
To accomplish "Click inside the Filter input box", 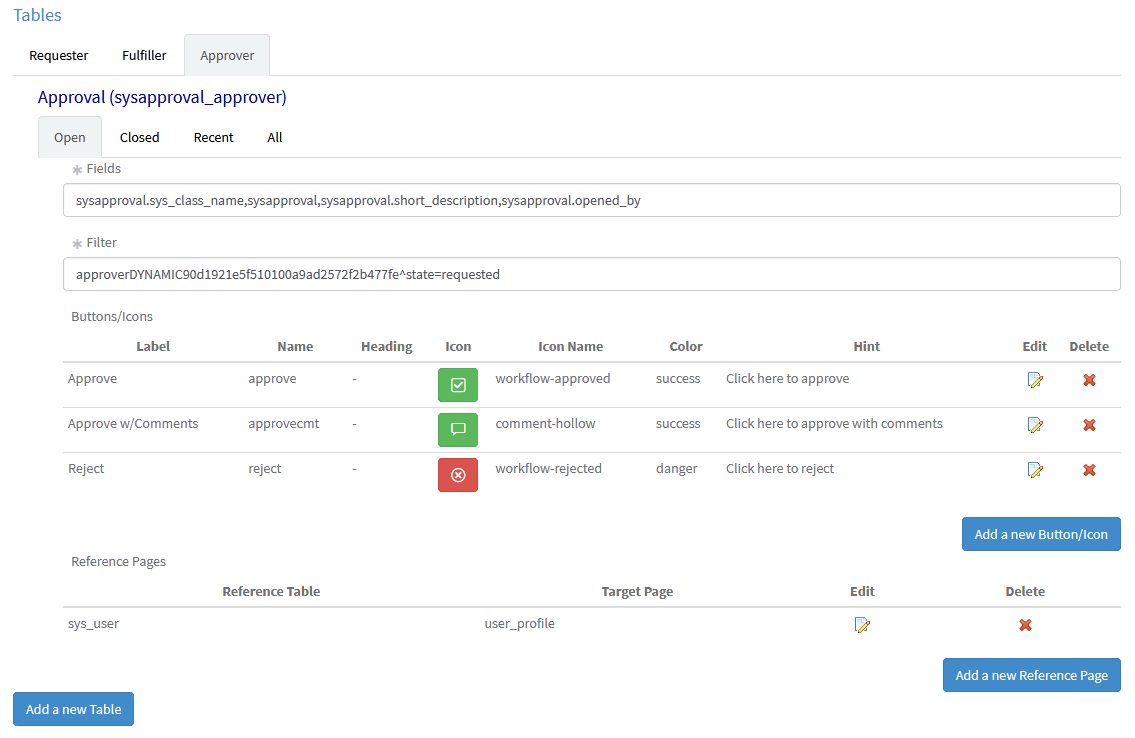I will [592, 273].
